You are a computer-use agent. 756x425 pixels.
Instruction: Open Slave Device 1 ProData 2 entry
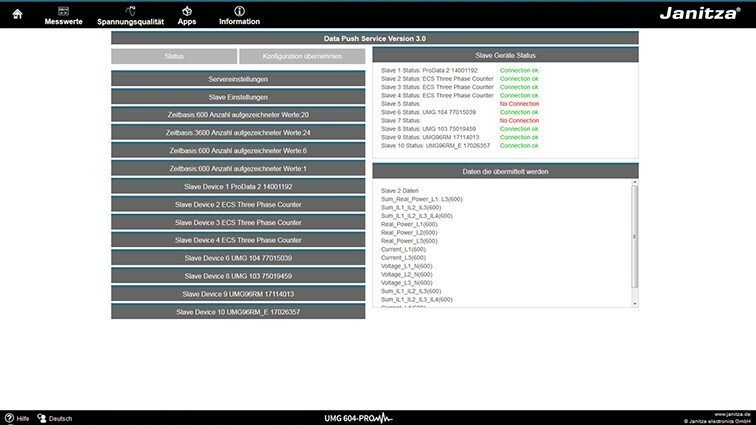[238, 187]
